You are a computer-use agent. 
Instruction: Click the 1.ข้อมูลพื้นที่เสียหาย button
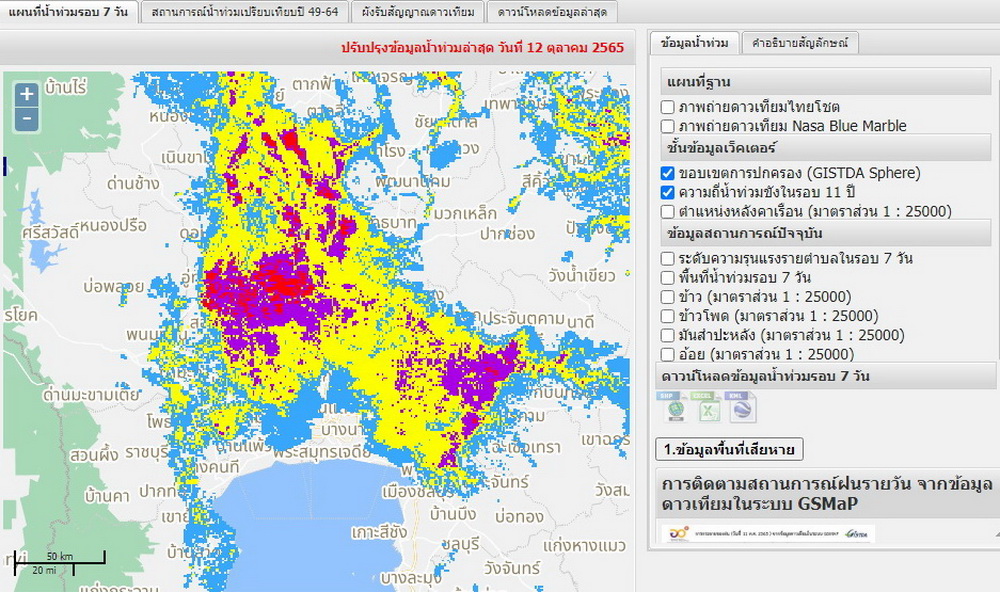pyautogui.click(x=729, y=449)
